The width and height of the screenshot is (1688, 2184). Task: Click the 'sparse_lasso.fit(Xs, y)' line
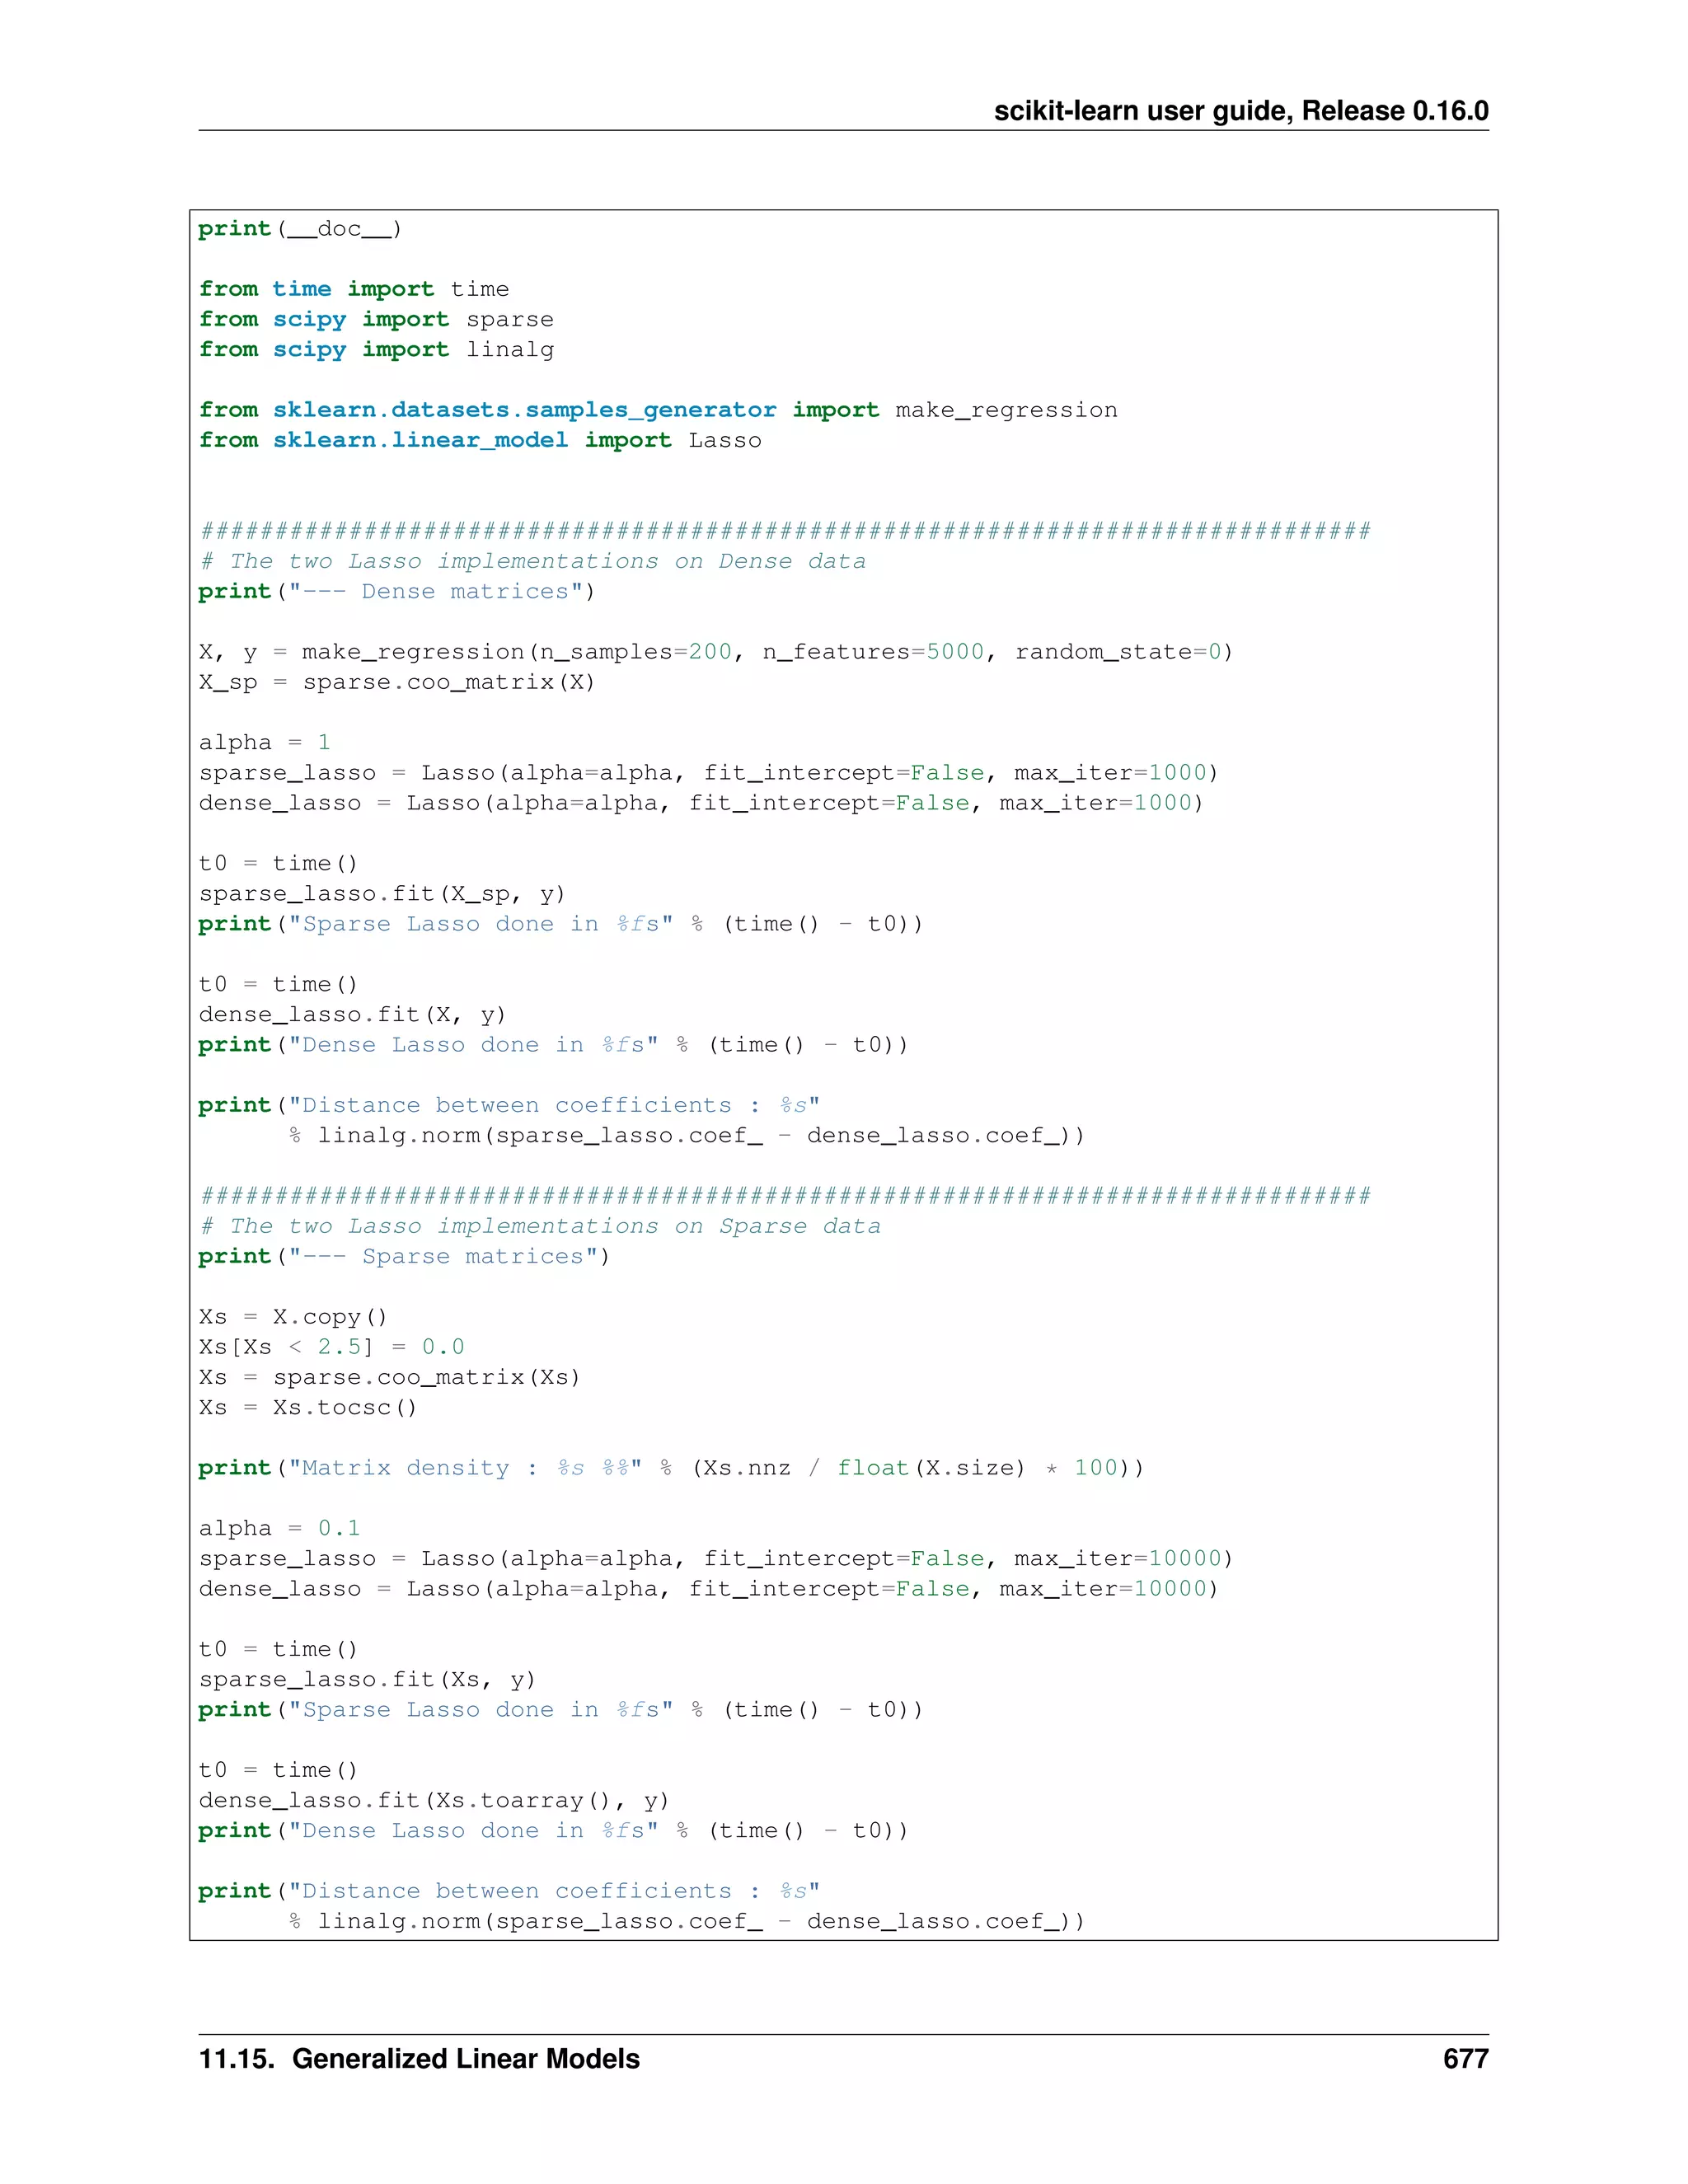367,1680
